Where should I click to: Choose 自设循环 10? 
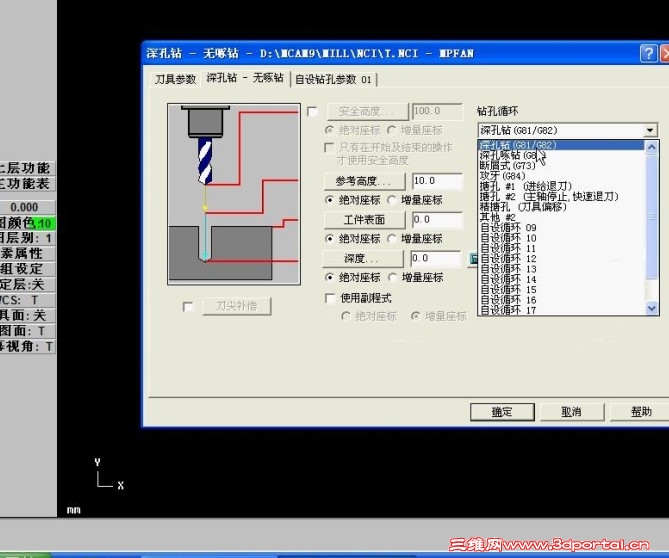(x=561, y=238)
